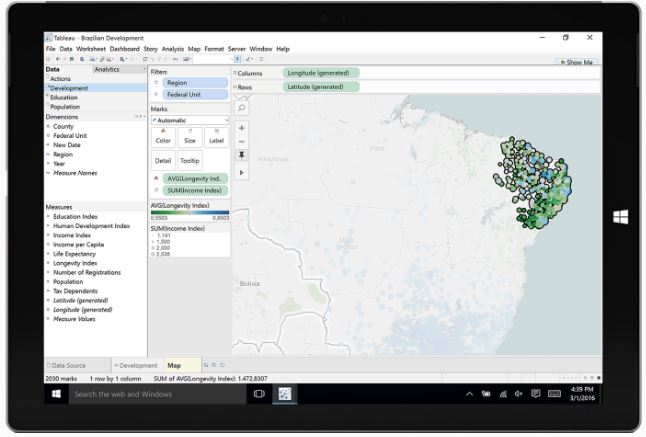
Task: Click the Latitude (generated) rows pill
Action: (x=321, y=87)
